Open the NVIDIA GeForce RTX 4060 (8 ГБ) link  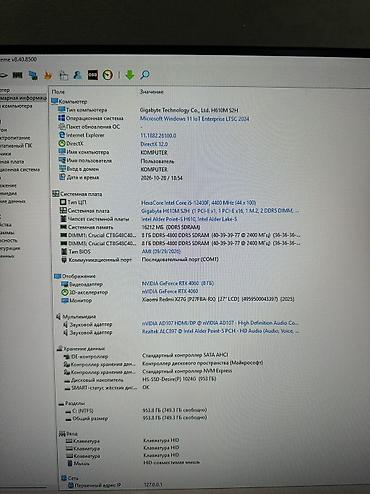[x=178, y=283]
